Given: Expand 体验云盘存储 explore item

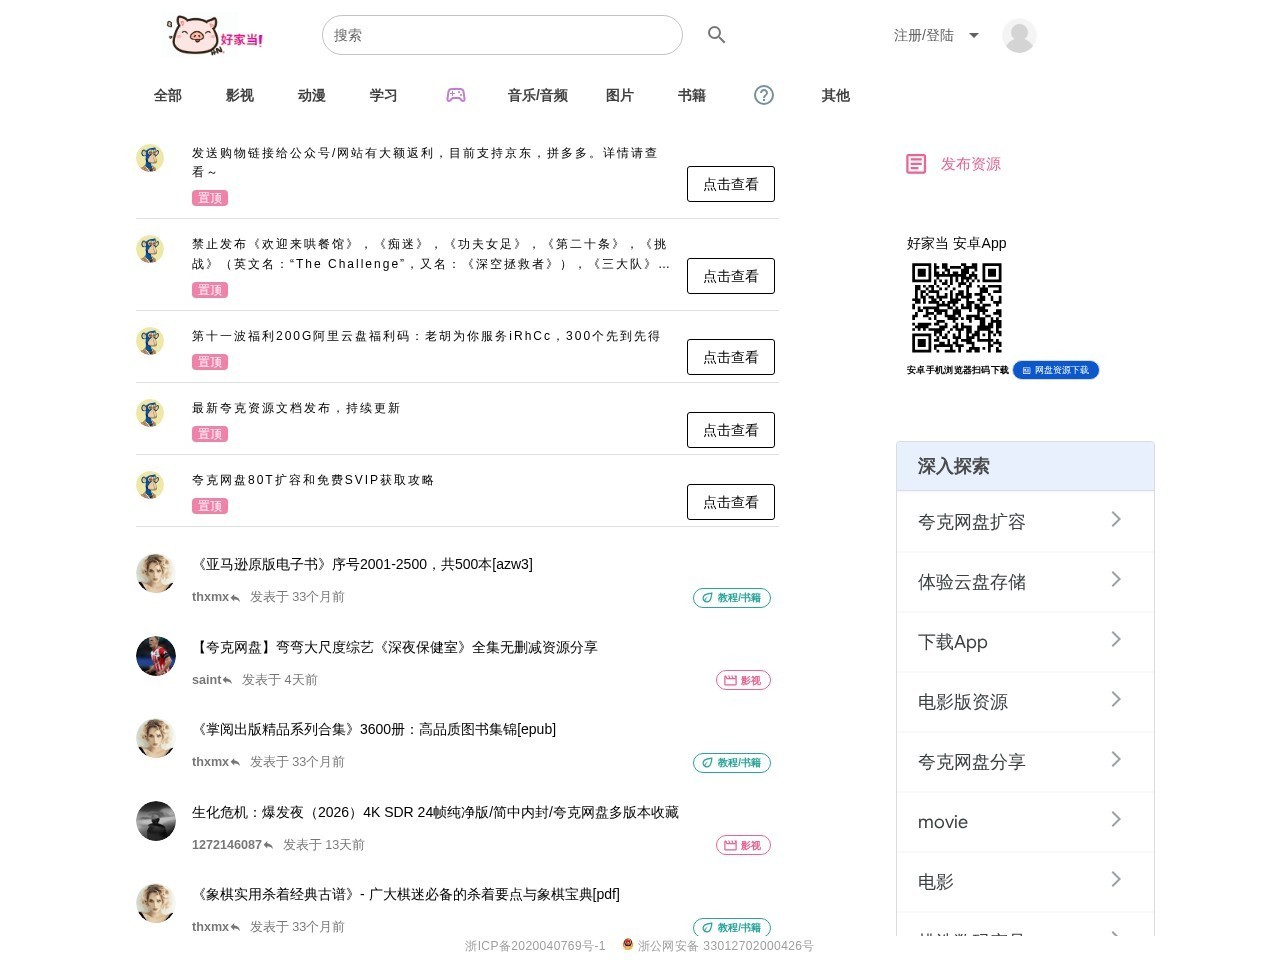Looking at the screenshot, I should pyautogui.click(x=1025, y=581).
